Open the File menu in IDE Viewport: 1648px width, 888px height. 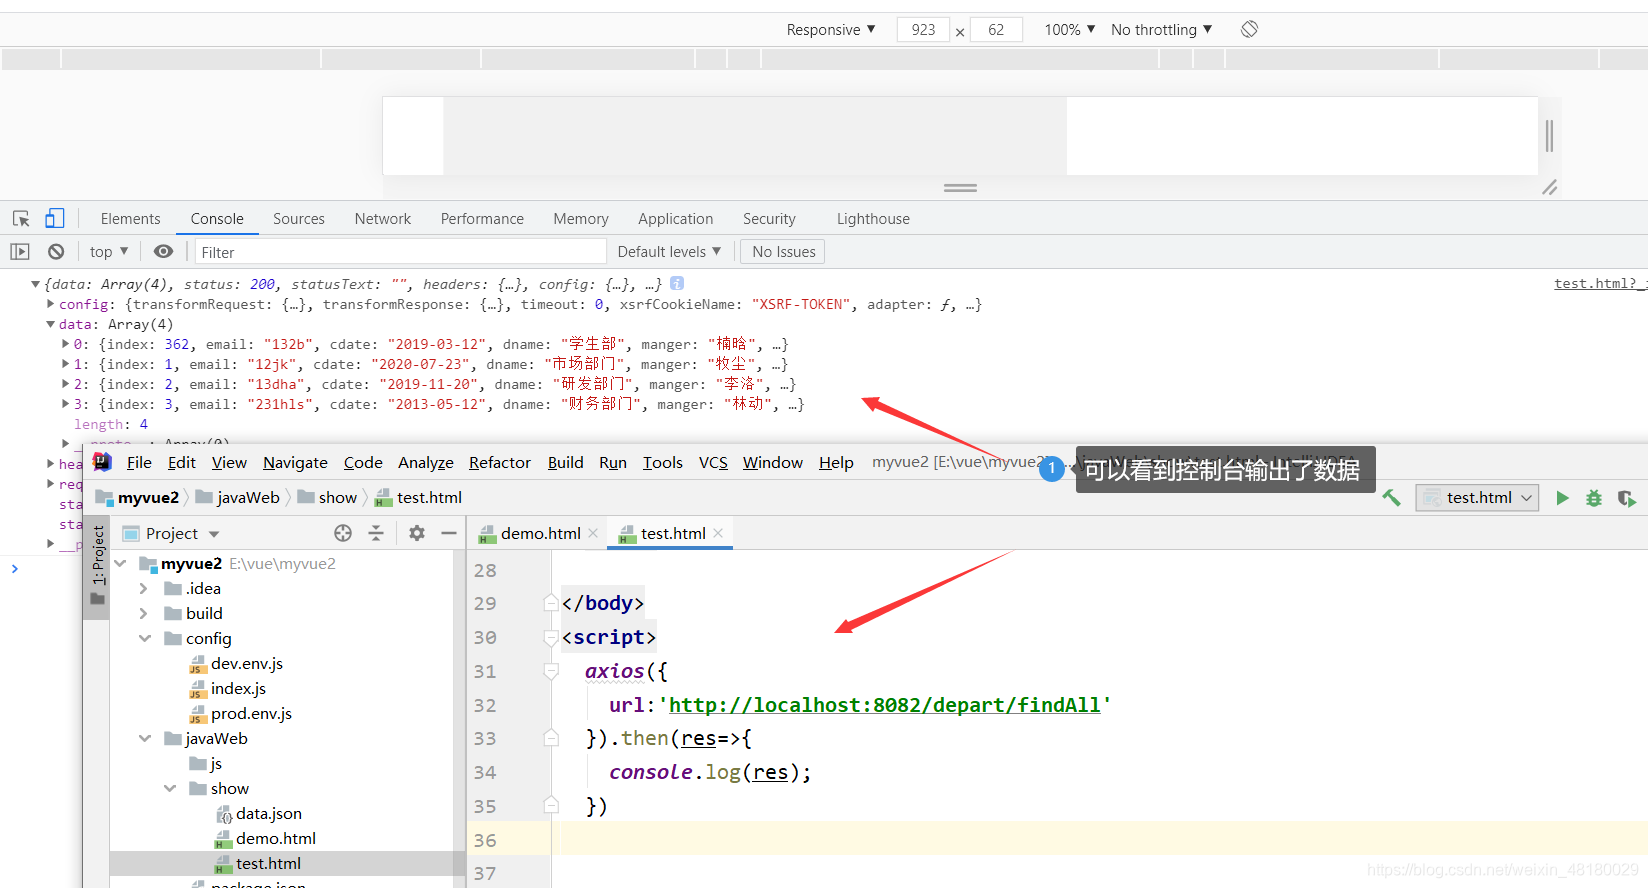pos(139,462)
